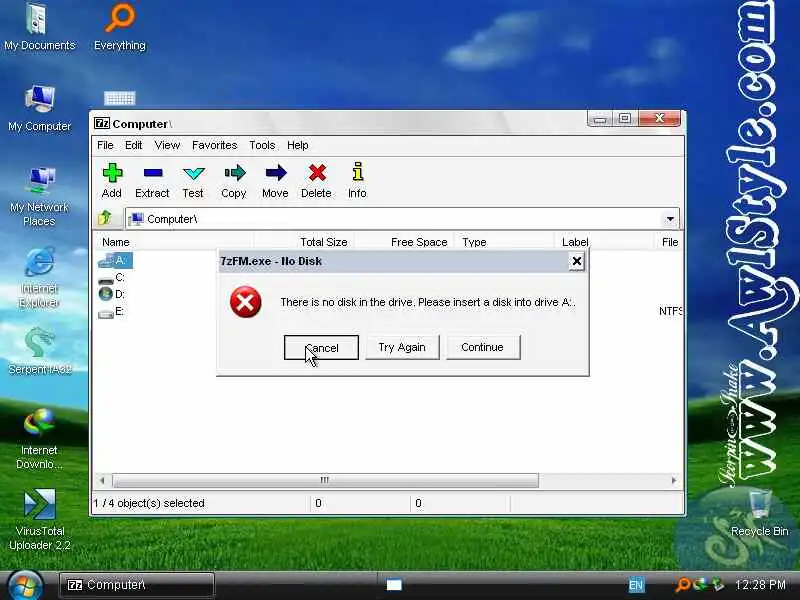Screen dimensions: 800x600
Task: Select removable drive E:
Action: (x=111, y=312)
